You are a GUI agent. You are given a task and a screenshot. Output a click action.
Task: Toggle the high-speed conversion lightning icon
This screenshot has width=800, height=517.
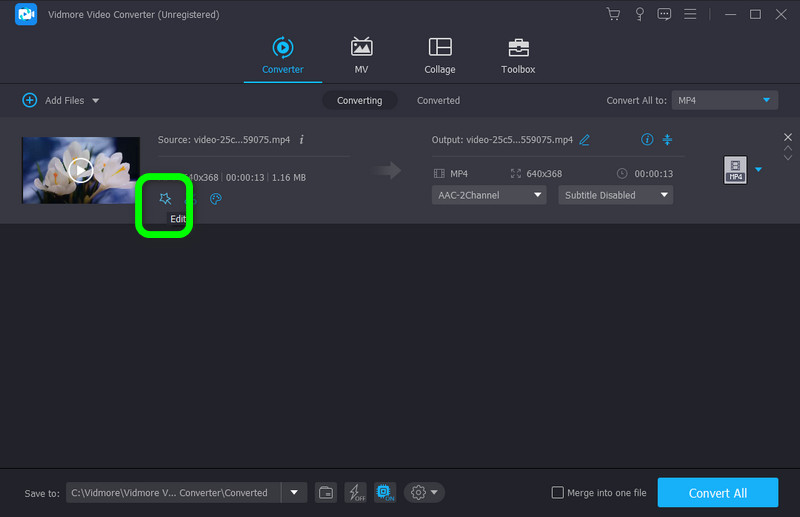pyautogui.click(x=355, y=492)
